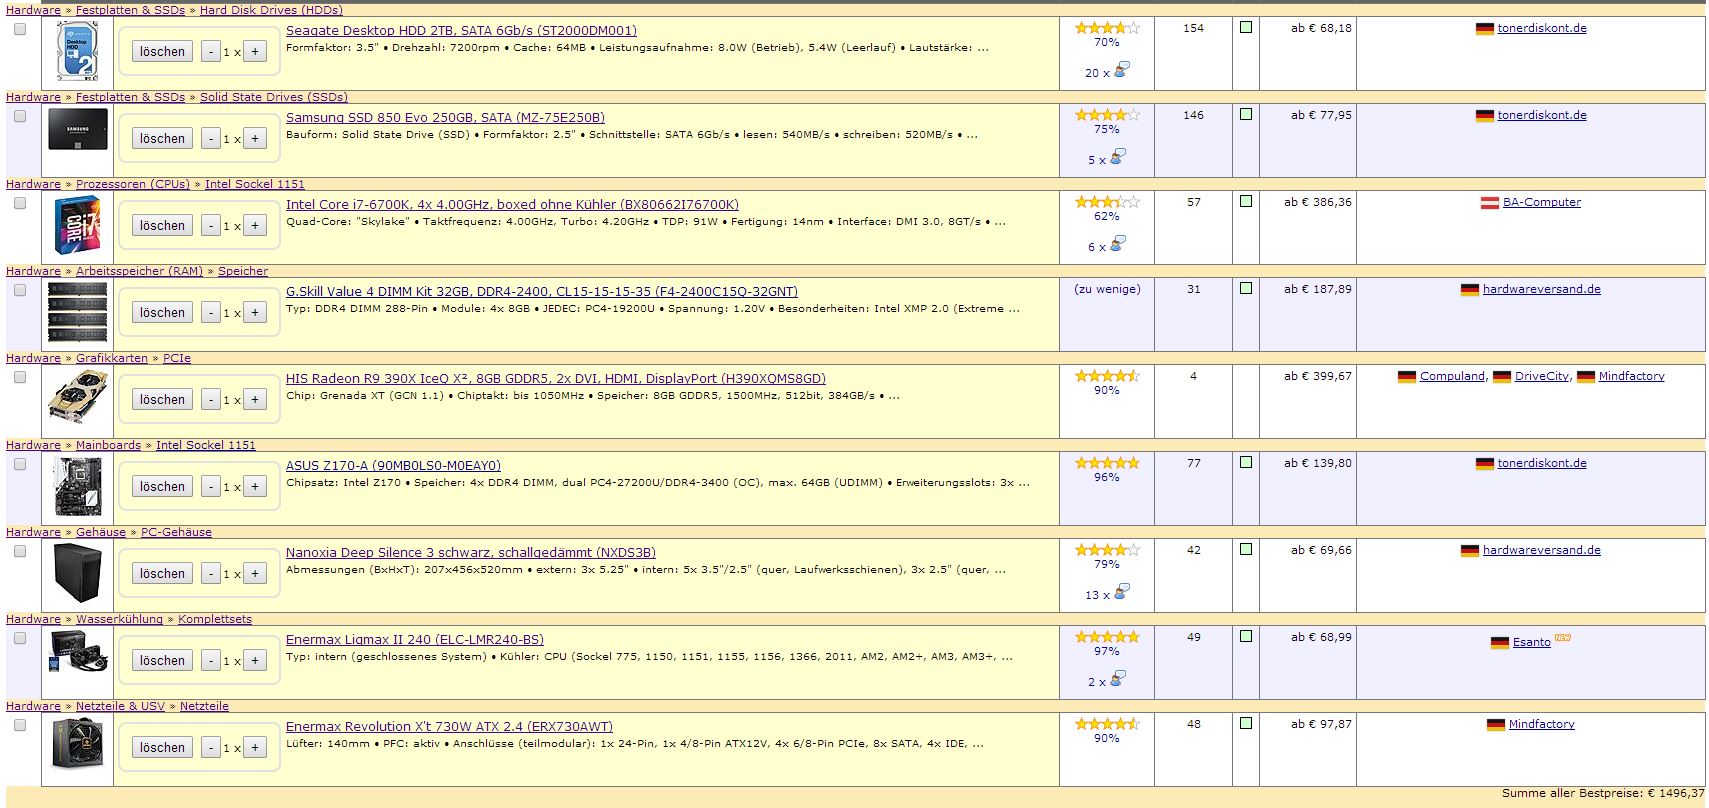Image resolution: width=1709 pixels, height=808 pixels.
Task: Go to Hard Disk Drives (HDDs) category
Action: [x=271, y=10]
